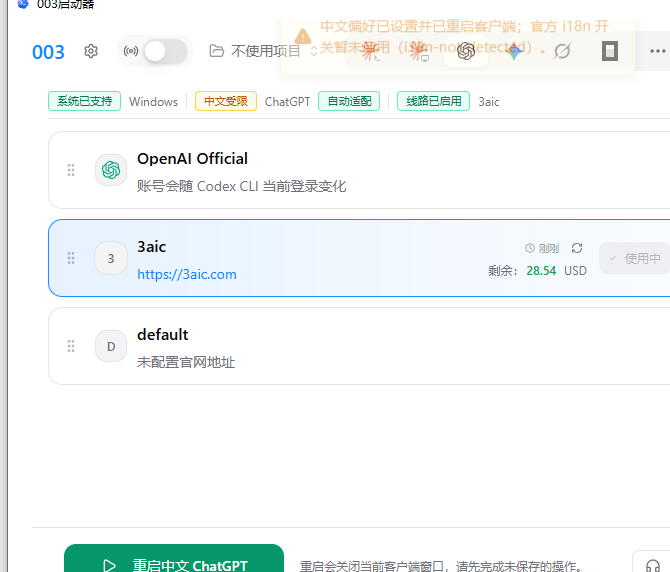Select the slashed-circle app icon
Viewport: 670px width, 572px height.
[x=562, y=51]
